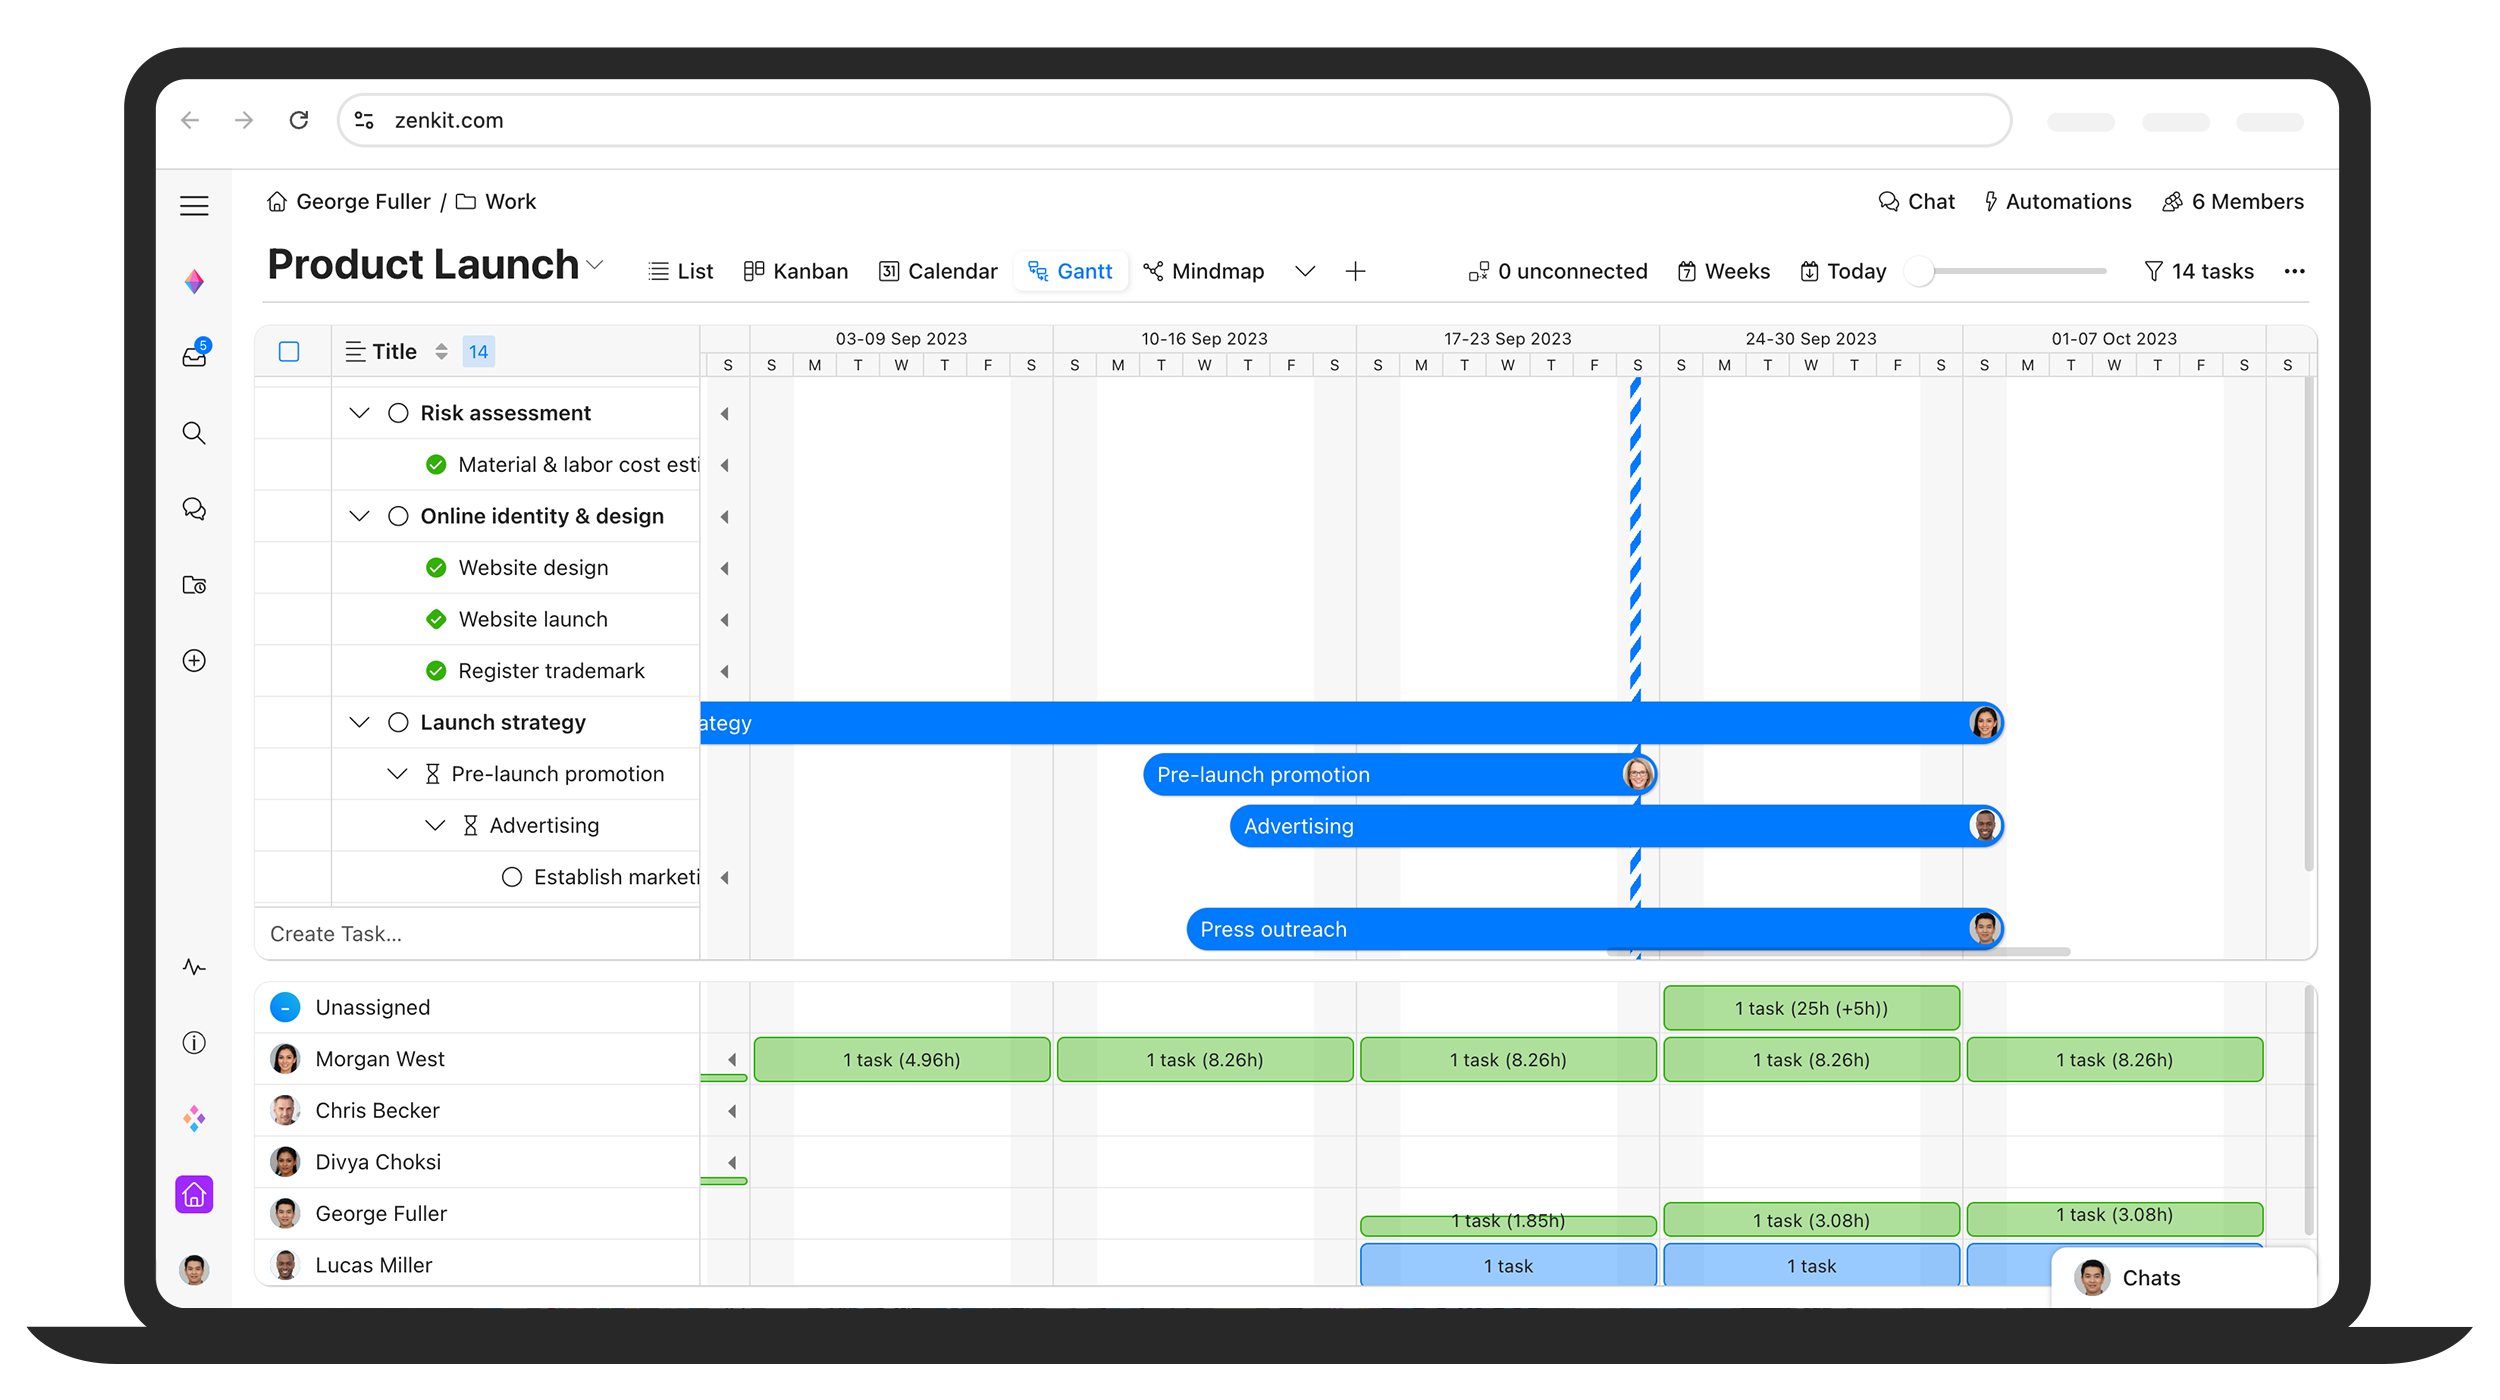Click the Create Task field
This screenshot has height=1400, width=2500.
click(336, 933)
